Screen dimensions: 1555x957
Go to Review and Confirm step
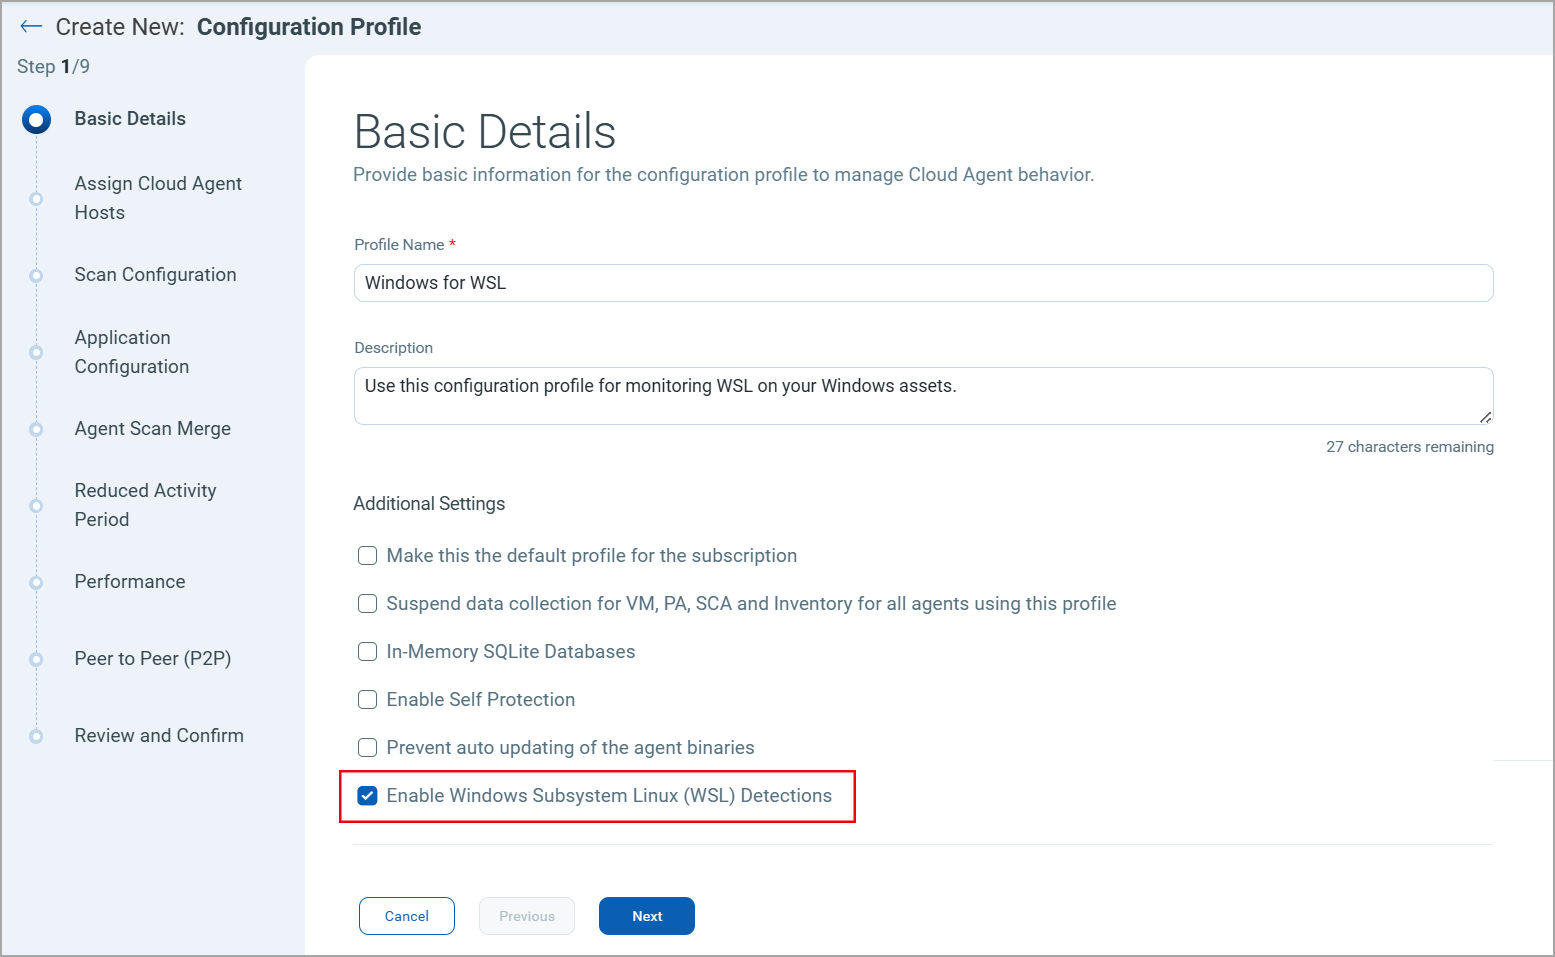[159, 736]
